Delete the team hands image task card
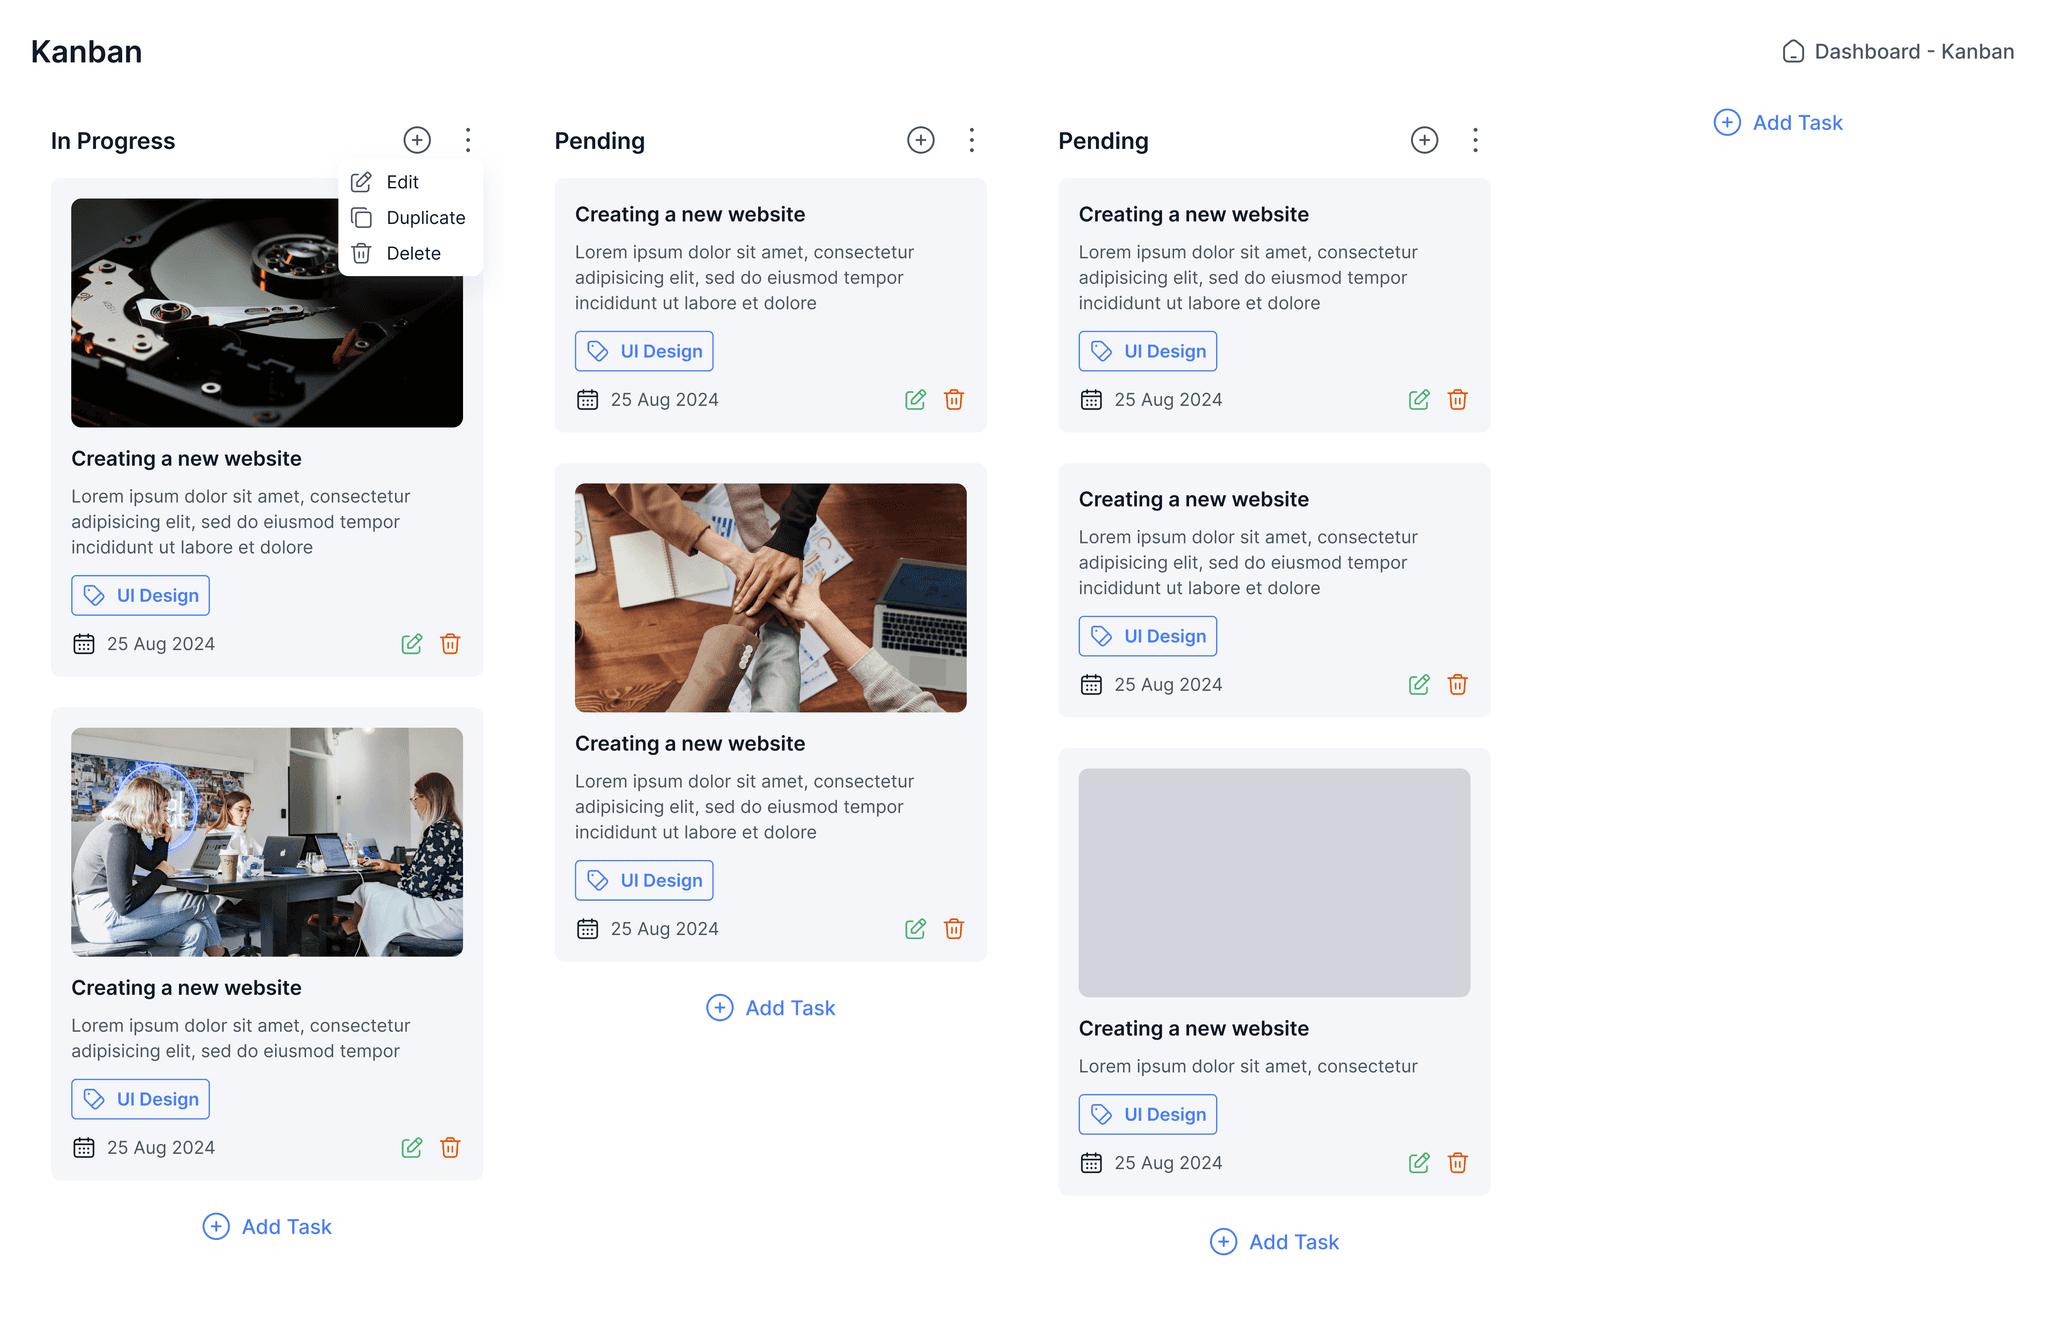The height and width of the screenshot is (1318, 2048). (x=954, y=929)
